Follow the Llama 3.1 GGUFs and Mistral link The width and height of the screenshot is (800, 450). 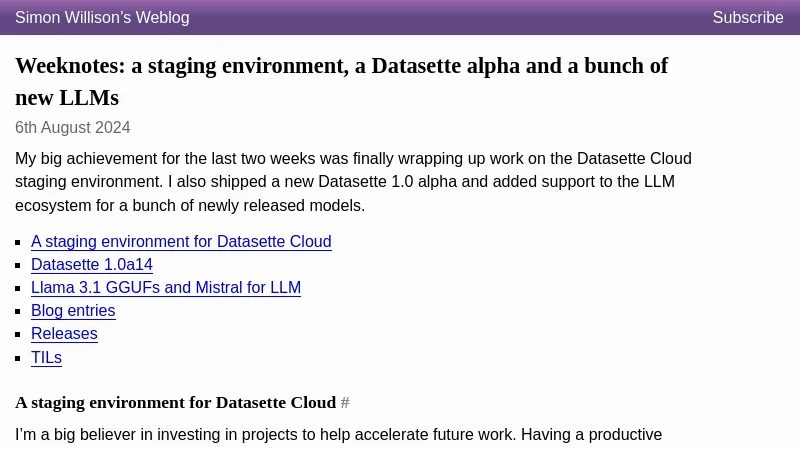(166, 287)
